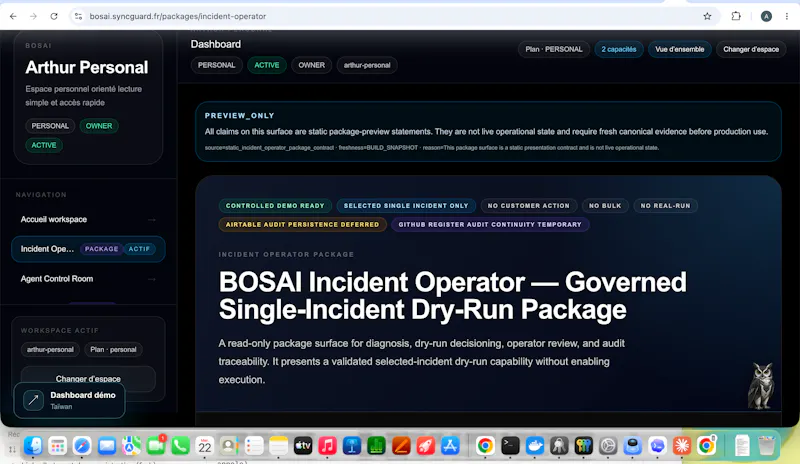Open Launchpad from the dock

(58, 446)
